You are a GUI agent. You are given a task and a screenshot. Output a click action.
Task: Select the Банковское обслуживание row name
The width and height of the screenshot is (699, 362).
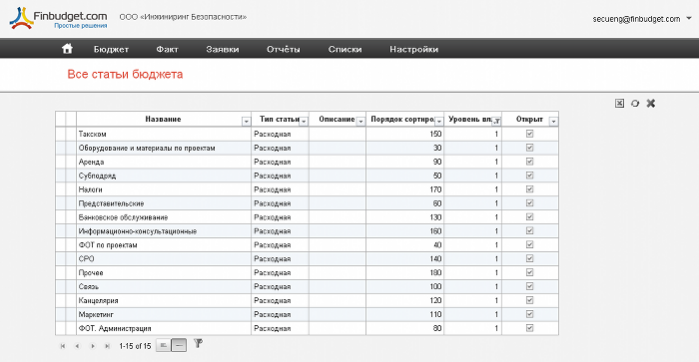pyautogui.click(x=123, y=217)
